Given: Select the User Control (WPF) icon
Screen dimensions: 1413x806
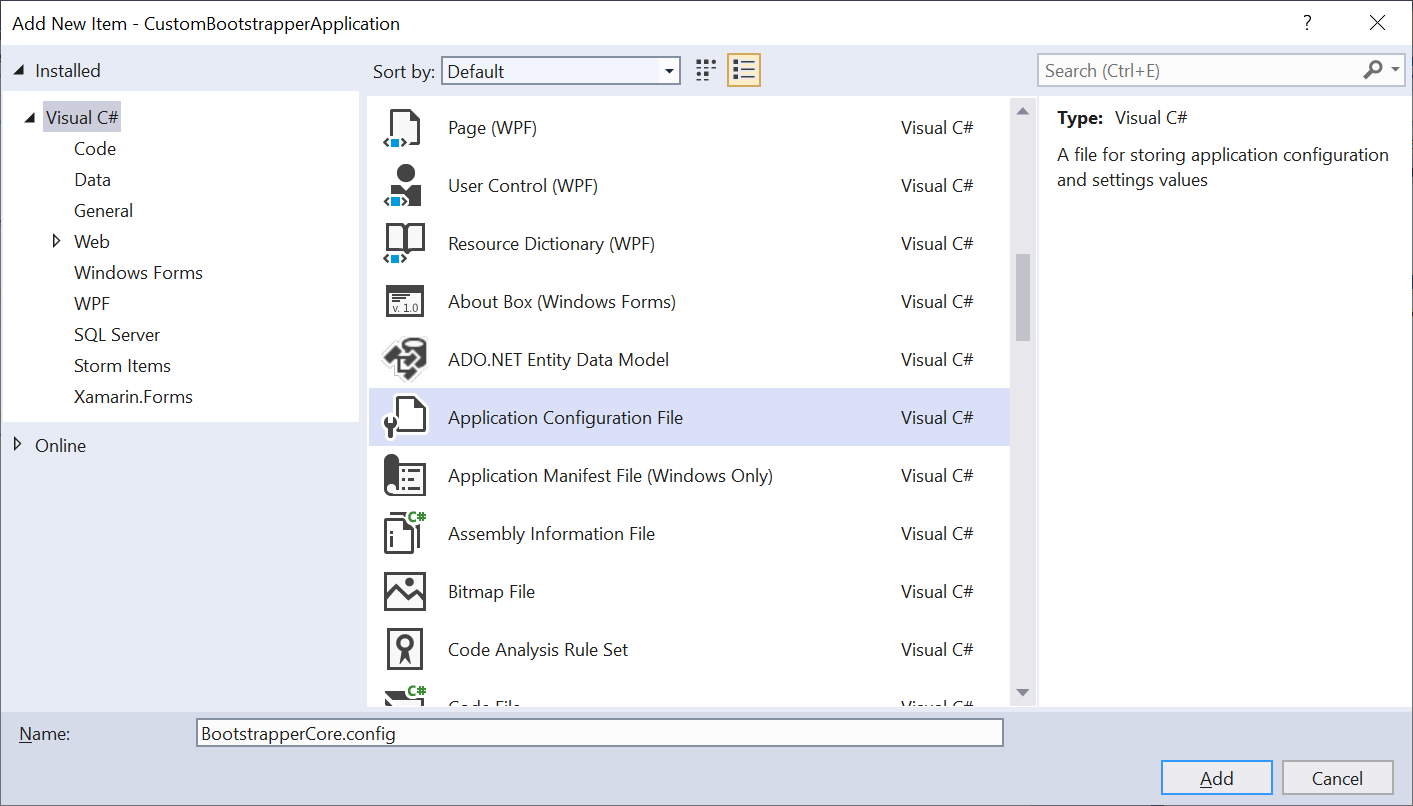Looking at the screenshot, I should tap(404, 186).
